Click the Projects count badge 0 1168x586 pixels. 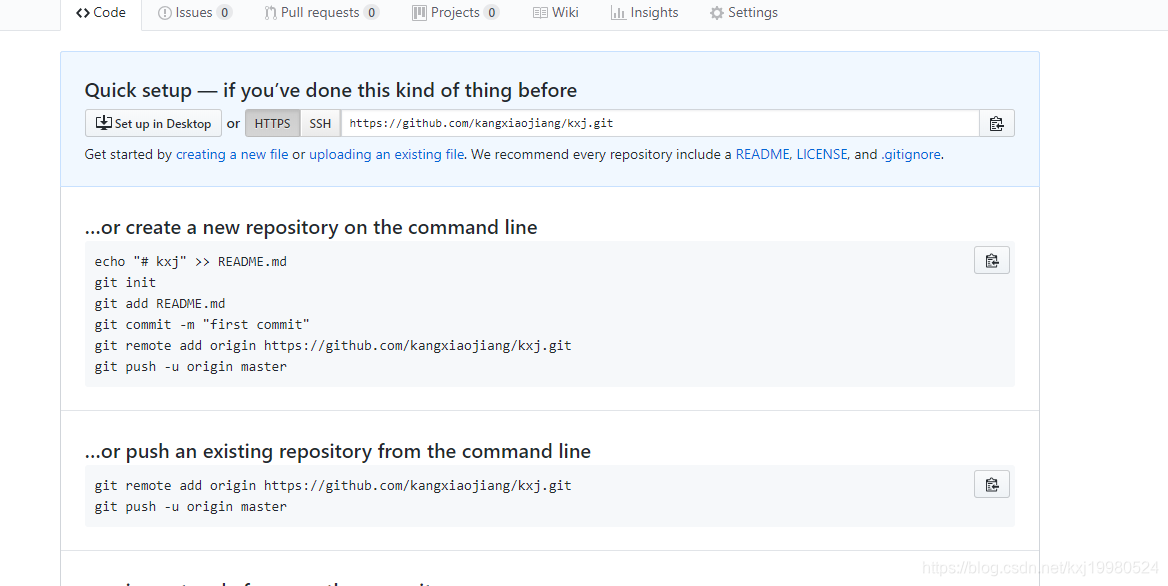[491, 13]
